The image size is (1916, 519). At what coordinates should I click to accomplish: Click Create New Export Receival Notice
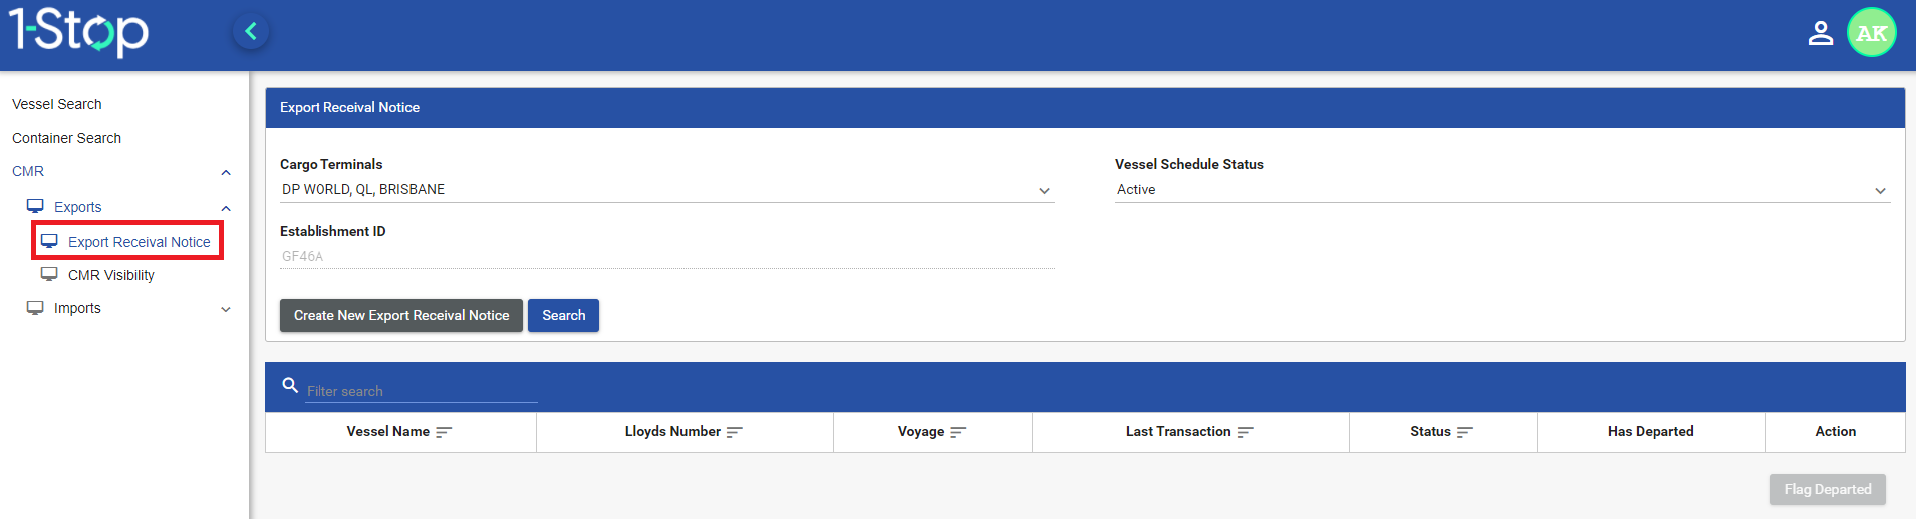[x=401, y=315]
